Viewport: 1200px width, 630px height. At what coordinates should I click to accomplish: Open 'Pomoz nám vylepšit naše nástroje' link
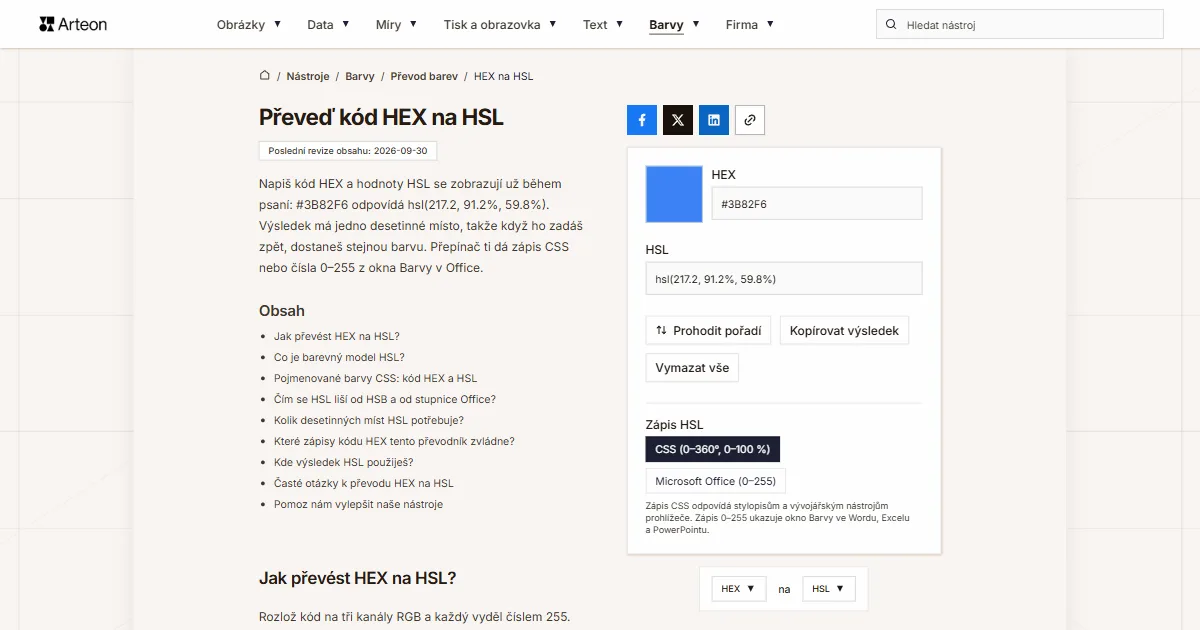[x=358, y=504]
